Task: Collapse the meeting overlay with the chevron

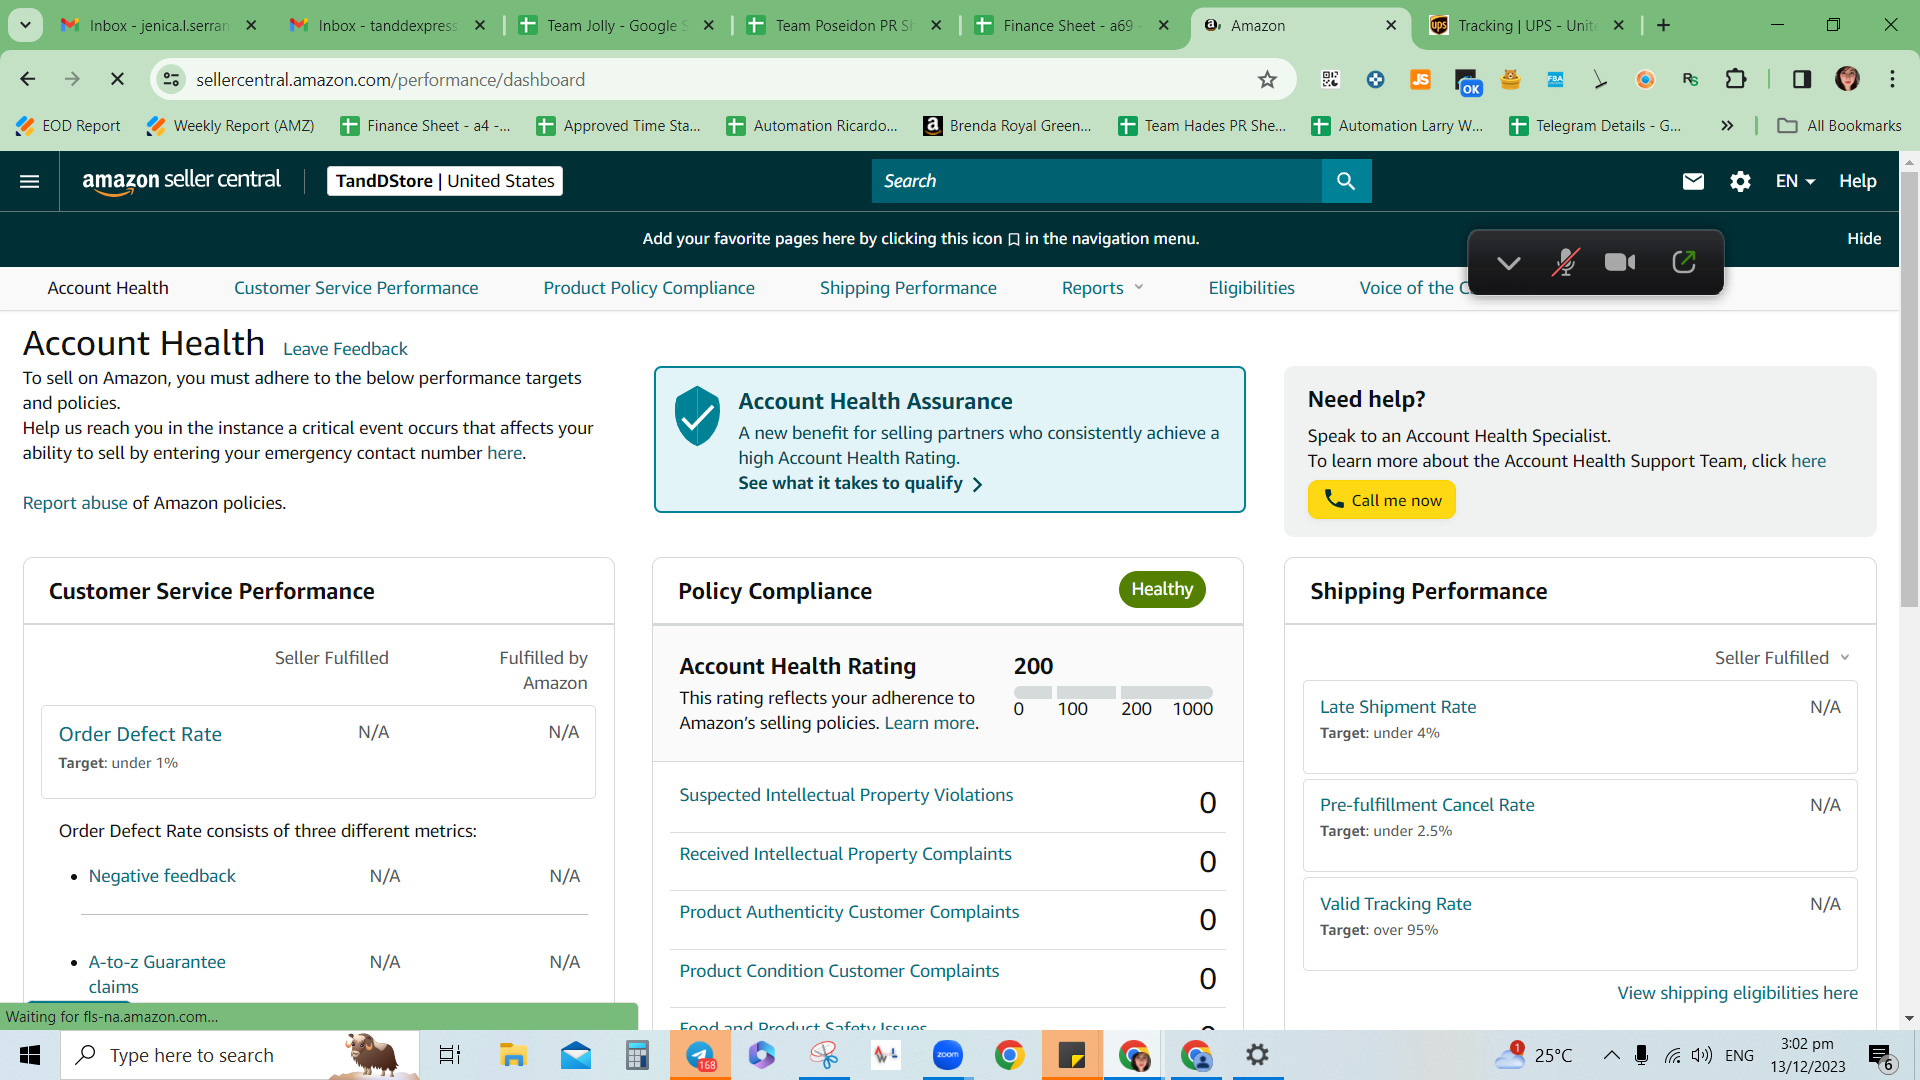Action: [1509, 263]
